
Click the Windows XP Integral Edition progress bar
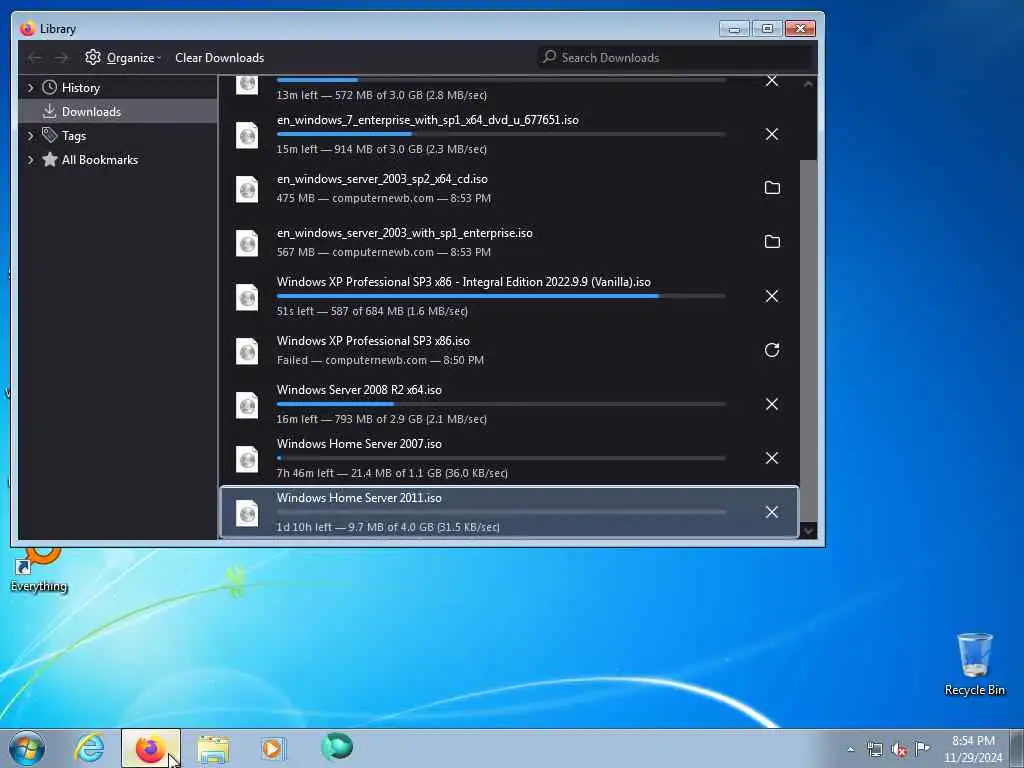click(x=501, y=296)
